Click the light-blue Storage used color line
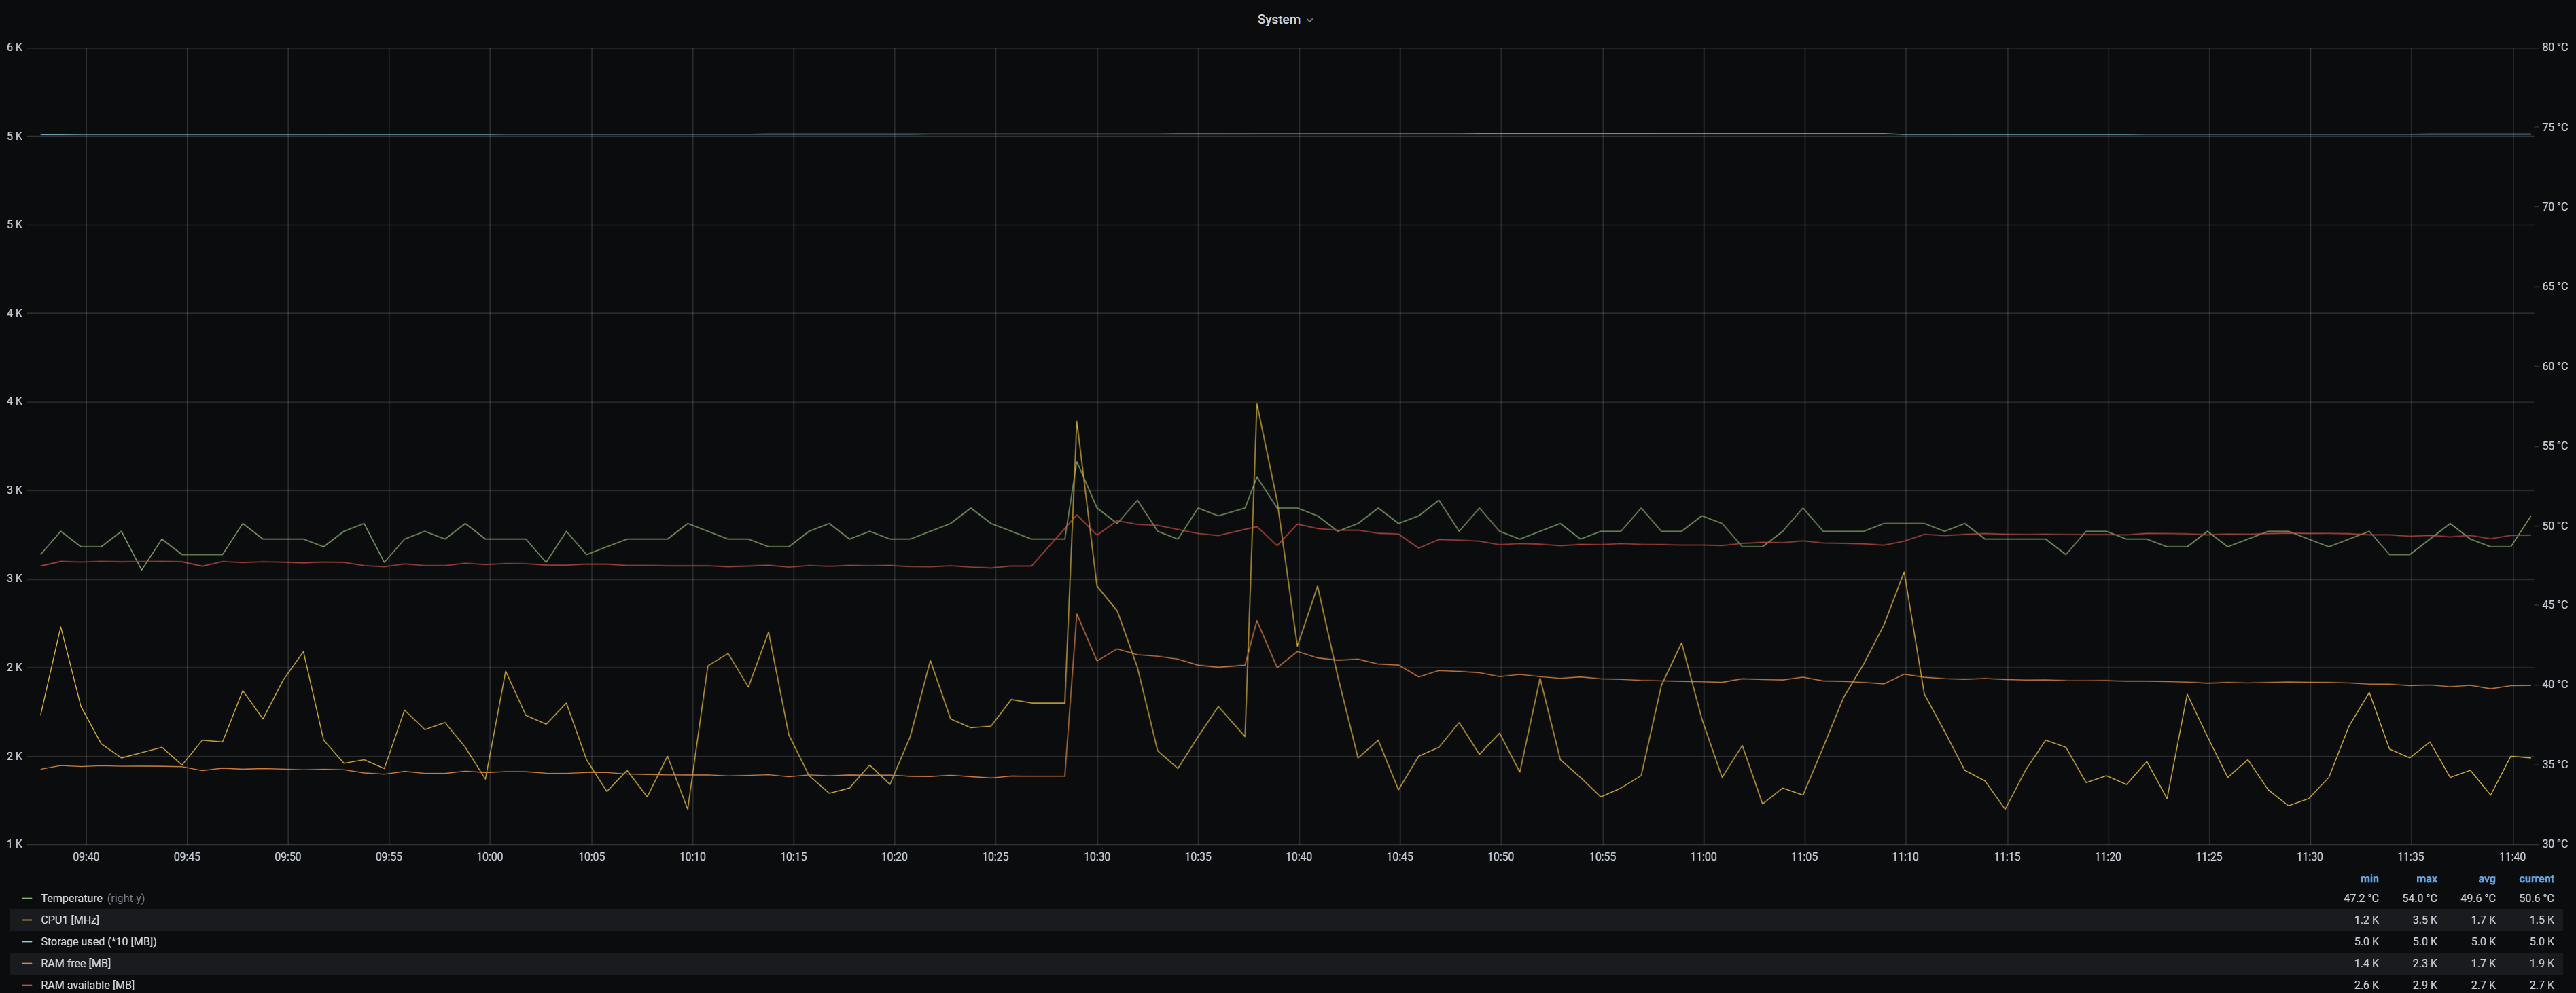The image size is (2576, 993). (x=27, y=942)
